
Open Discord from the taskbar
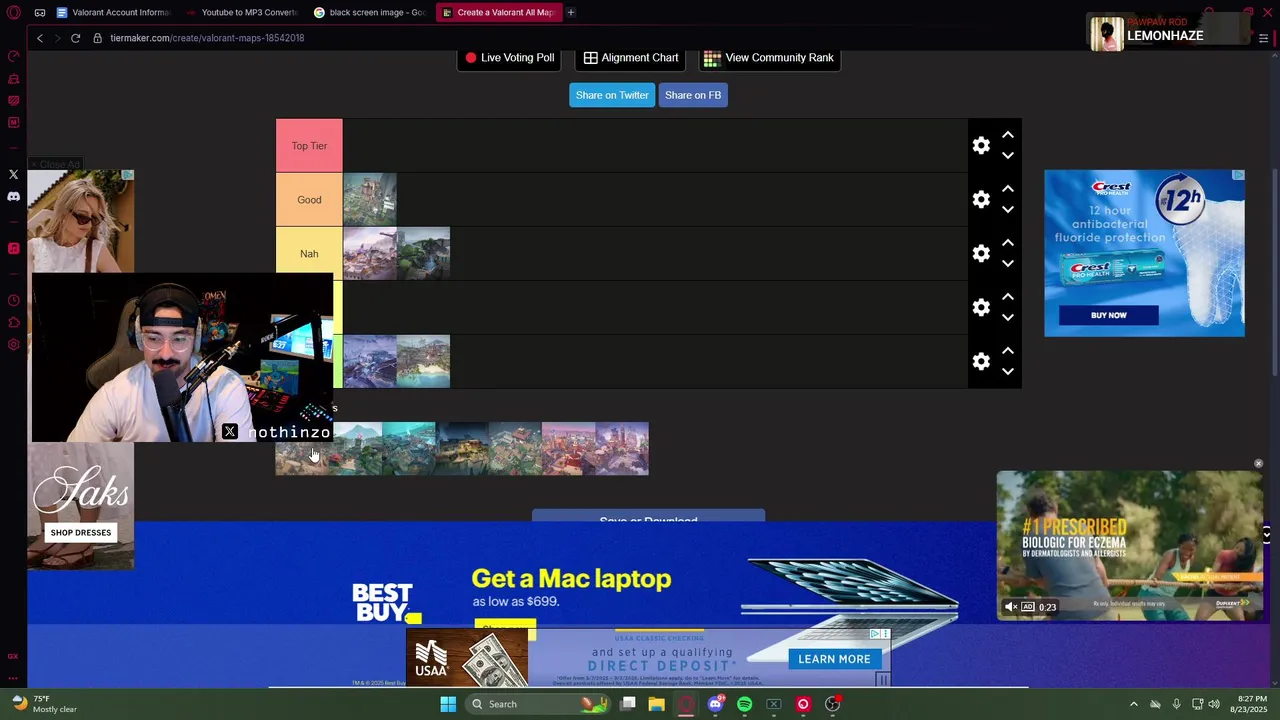(x=715, y=704)
